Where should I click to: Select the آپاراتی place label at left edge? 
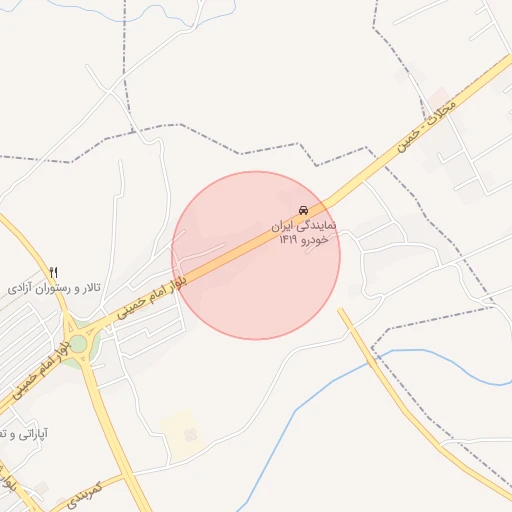point(24,434)
